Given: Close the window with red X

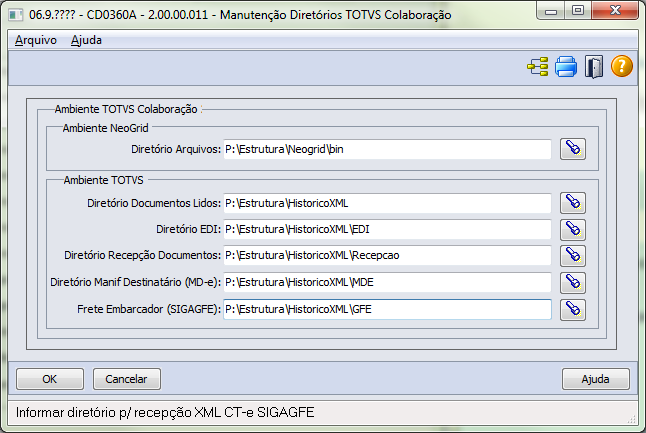Looking at the screenshot, I should coord(615,10).
